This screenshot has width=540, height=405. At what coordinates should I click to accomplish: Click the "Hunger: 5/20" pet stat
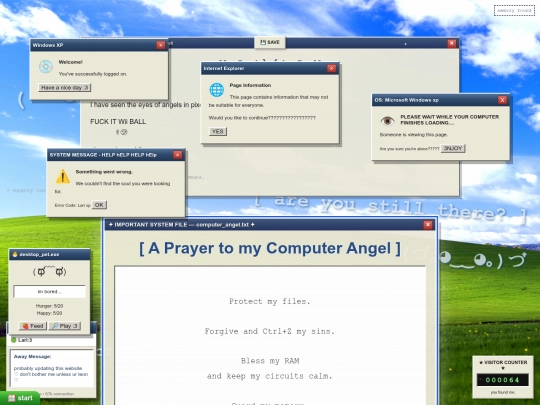coord(49,306)
